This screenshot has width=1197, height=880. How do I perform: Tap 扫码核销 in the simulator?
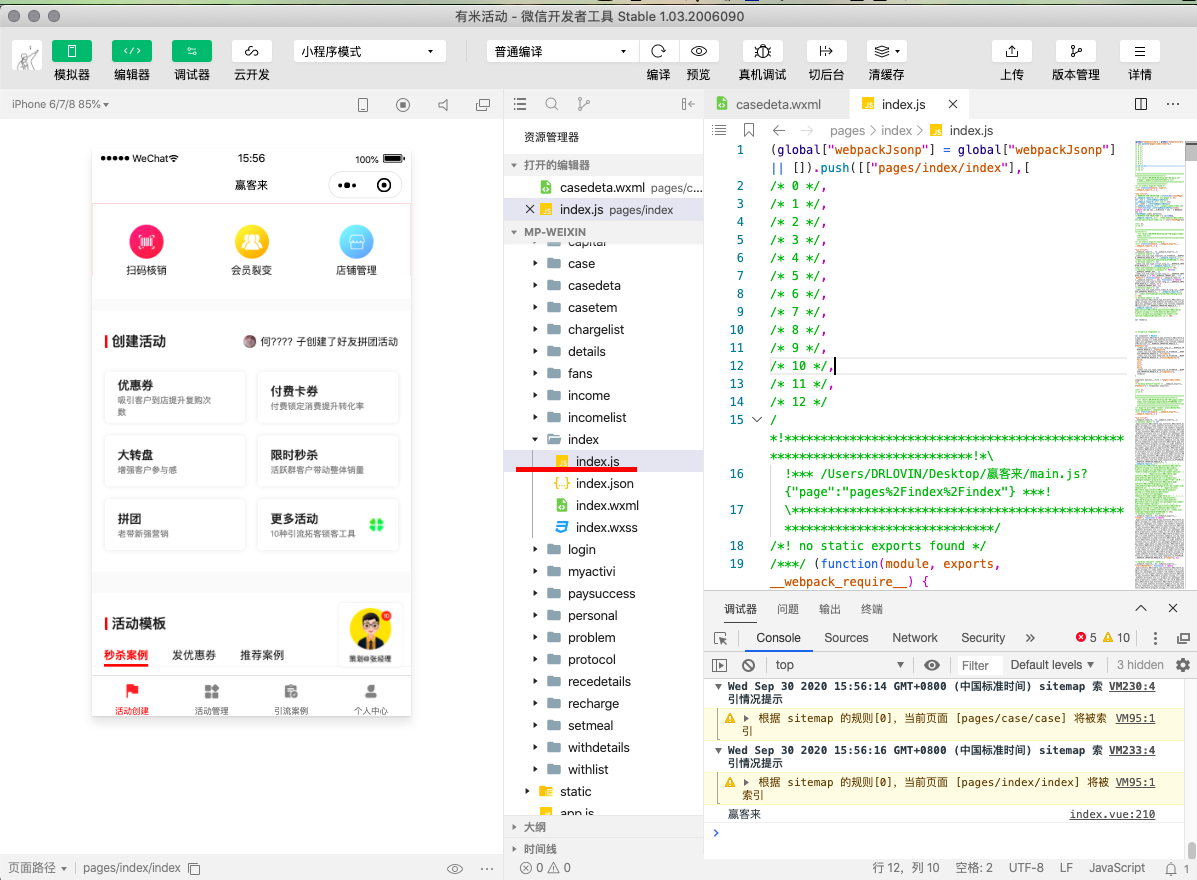click(146, 250)
